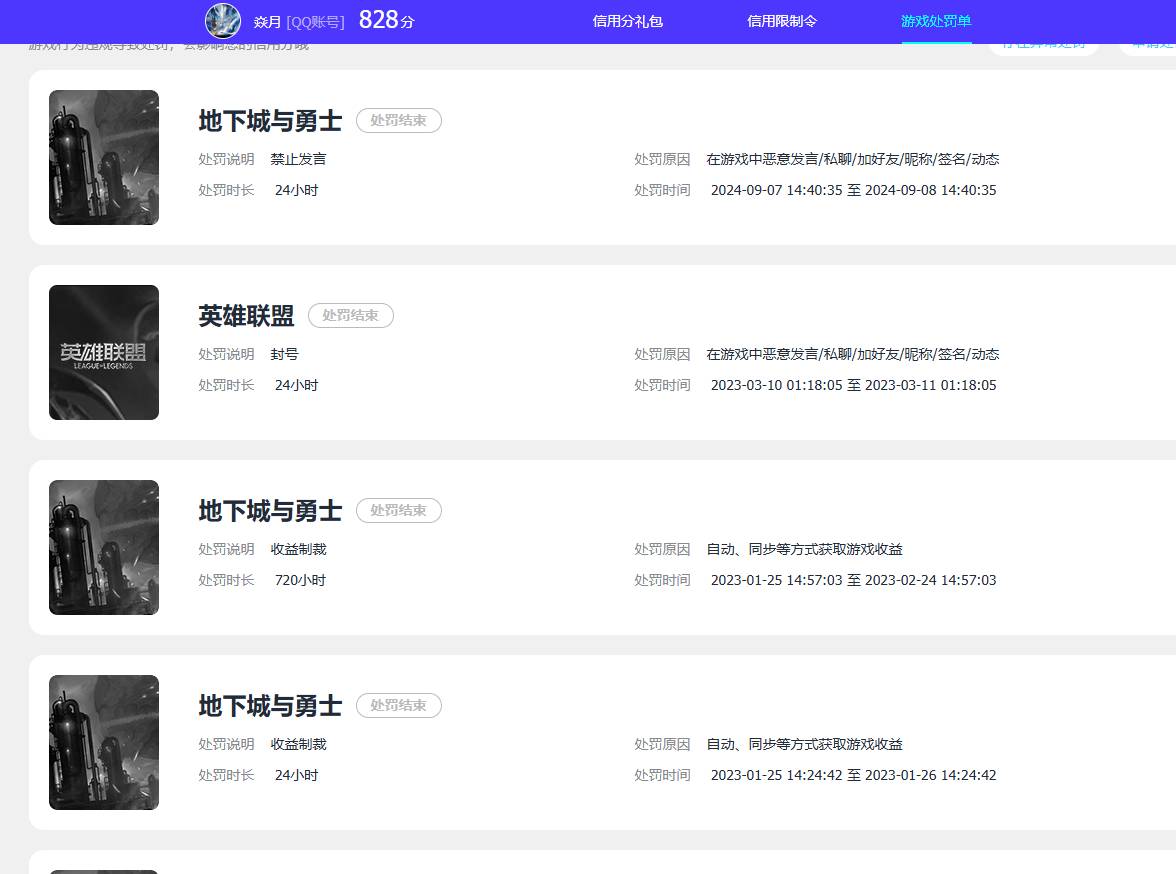1176x874 pixels.
Task: Click the 焱月 profile avatar icon
Action: click(222, 21)
